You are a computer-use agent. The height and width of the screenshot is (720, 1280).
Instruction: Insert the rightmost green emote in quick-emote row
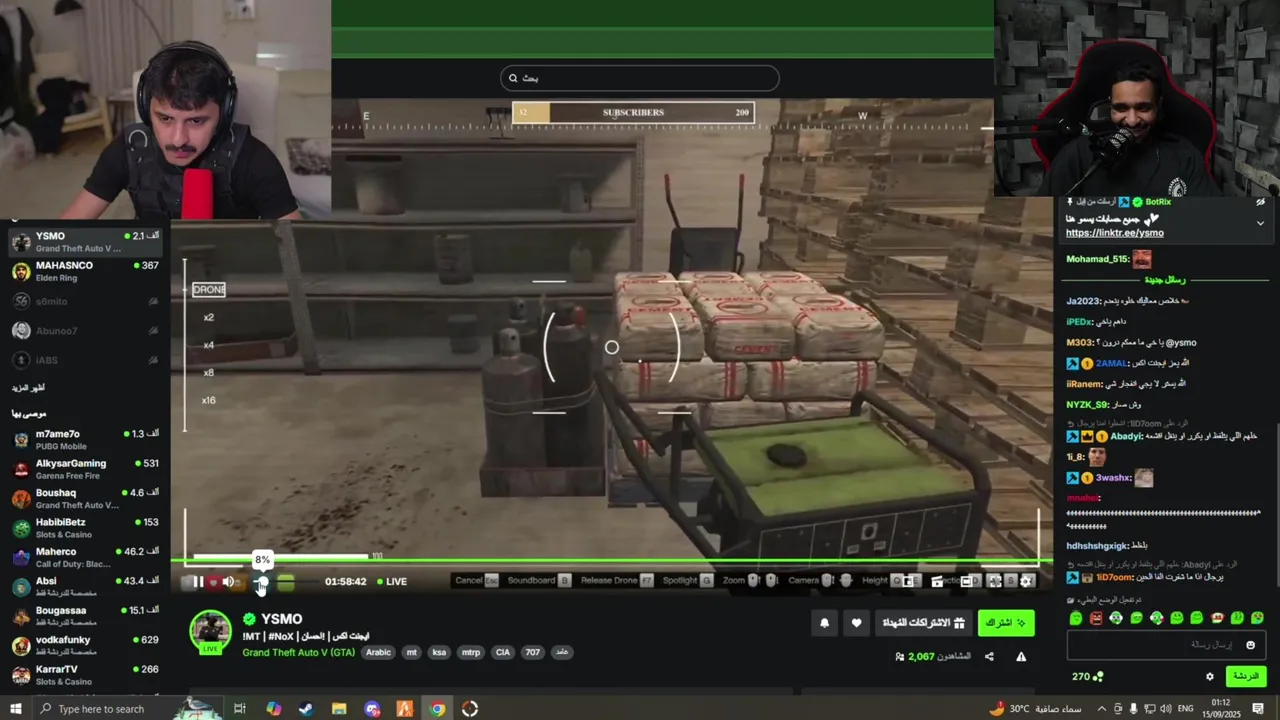click(x=1257, y=618)
